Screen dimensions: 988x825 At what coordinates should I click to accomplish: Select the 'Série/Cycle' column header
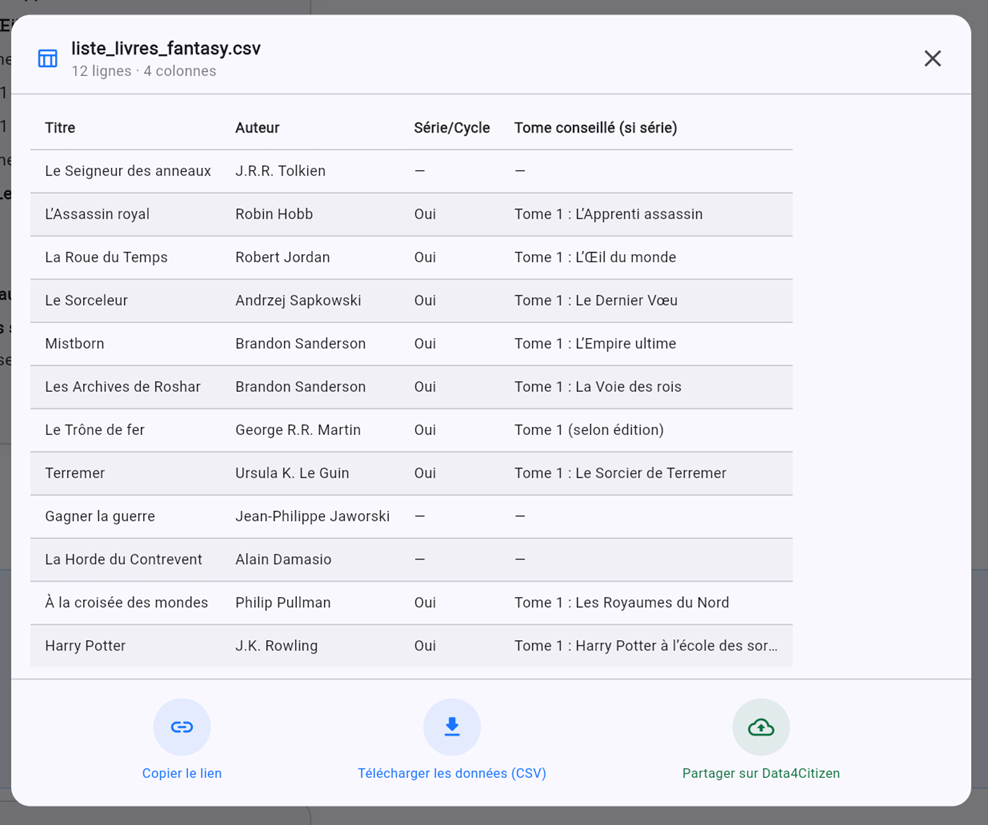tap(452, 128)
